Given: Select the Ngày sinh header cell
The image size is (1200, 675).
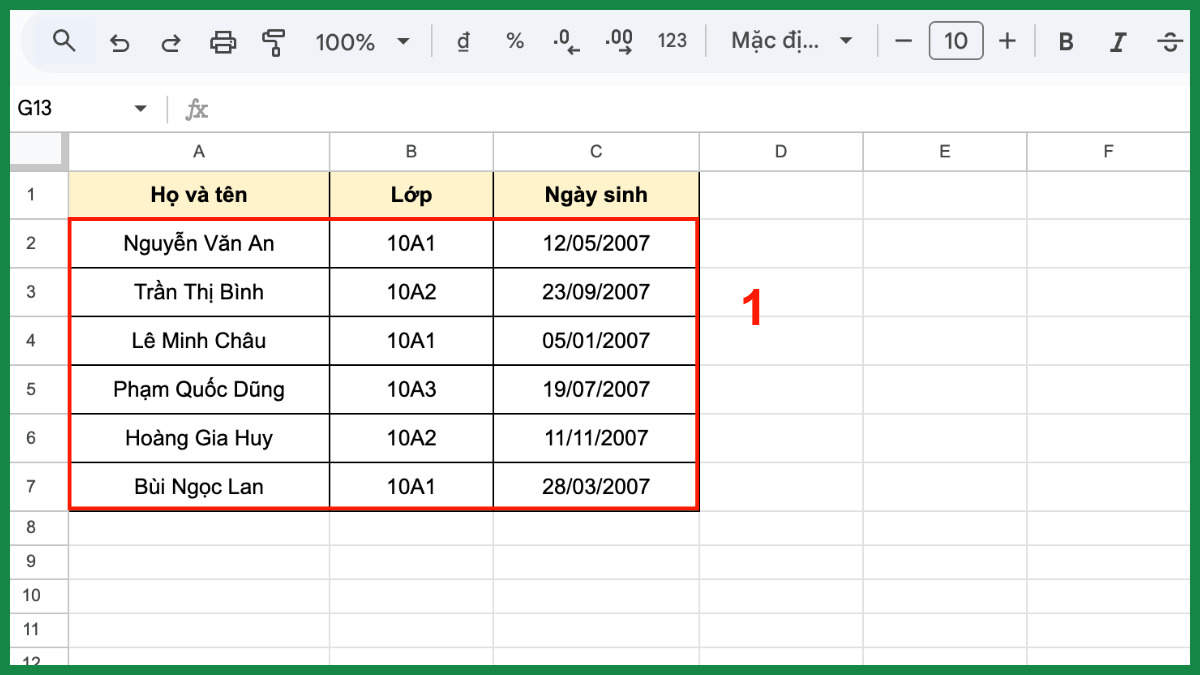Looking at the screenshot, I should (596, 195).
